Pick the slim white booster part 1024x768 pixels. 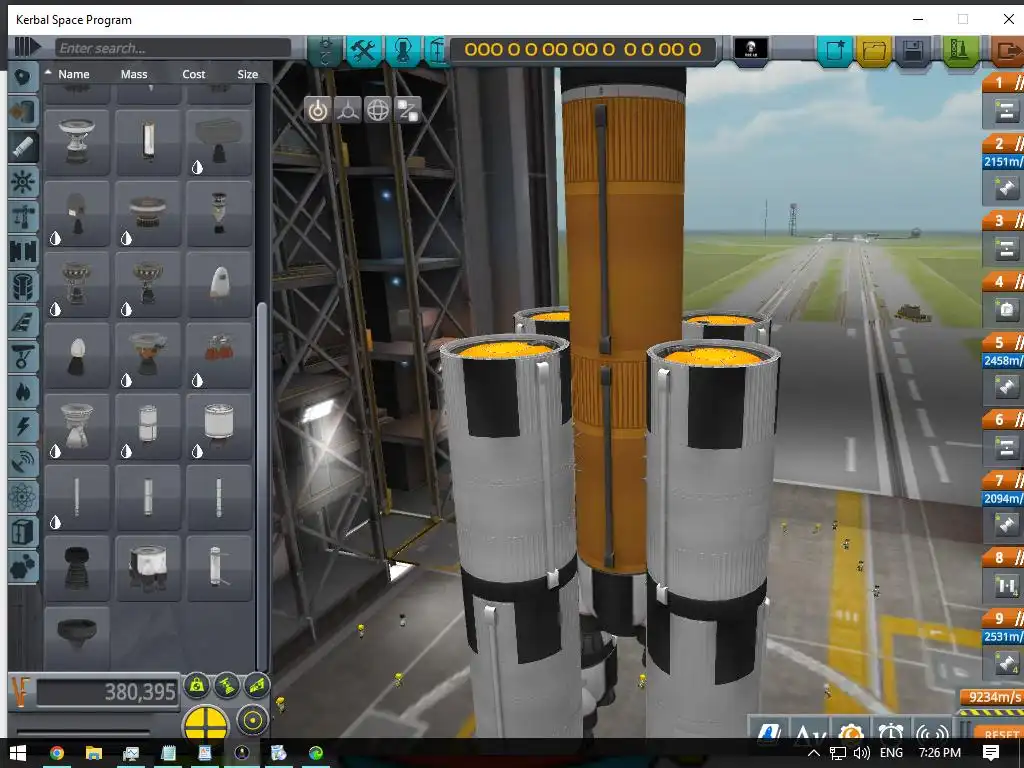coord(148,142)
